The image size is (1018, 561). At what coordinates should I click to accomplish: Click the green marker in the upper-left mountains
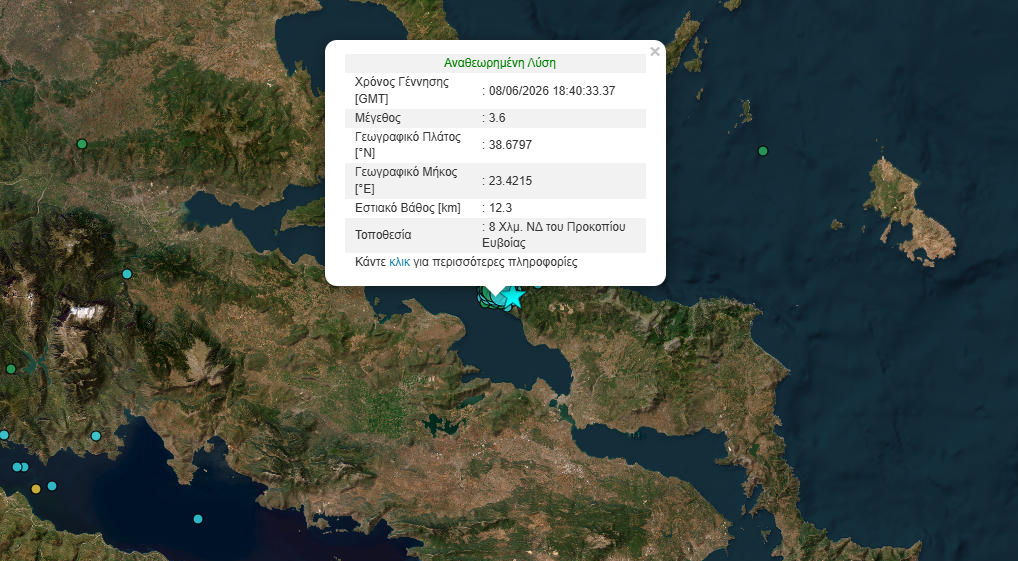(x=82, y=143)
